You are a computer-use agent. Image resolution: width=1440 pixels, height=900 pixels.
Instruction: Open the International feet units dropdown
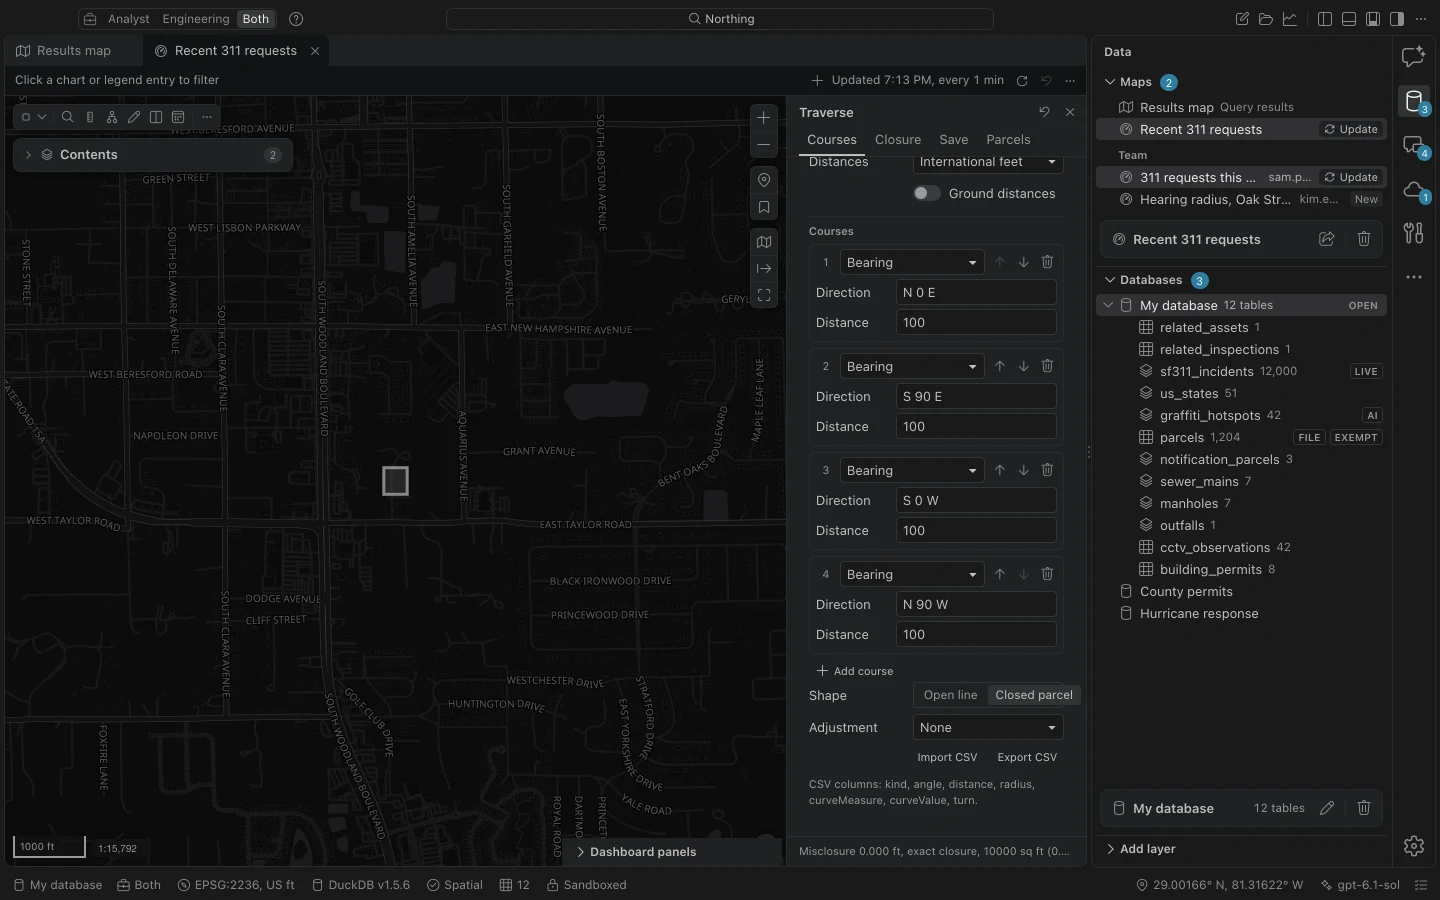pos(988,162)
